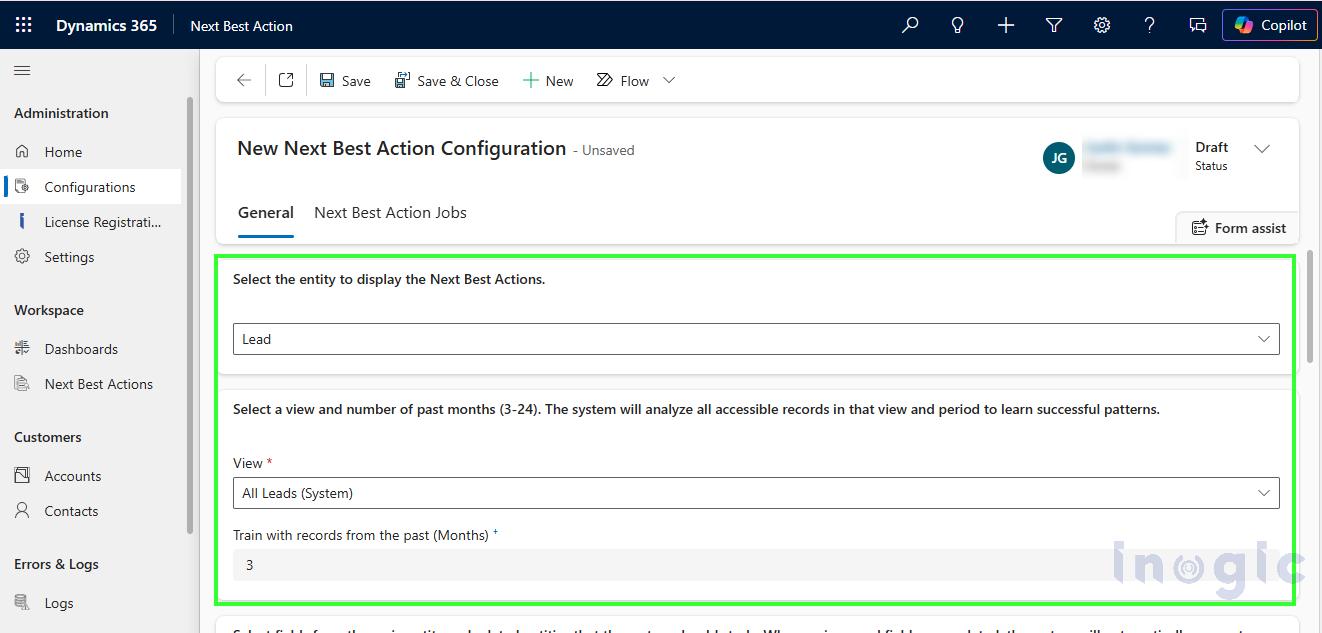Select the General tab
Image resolution: width=1322 pixels, height=633 pixels.
pyautogui.click(x=265, y=213)
